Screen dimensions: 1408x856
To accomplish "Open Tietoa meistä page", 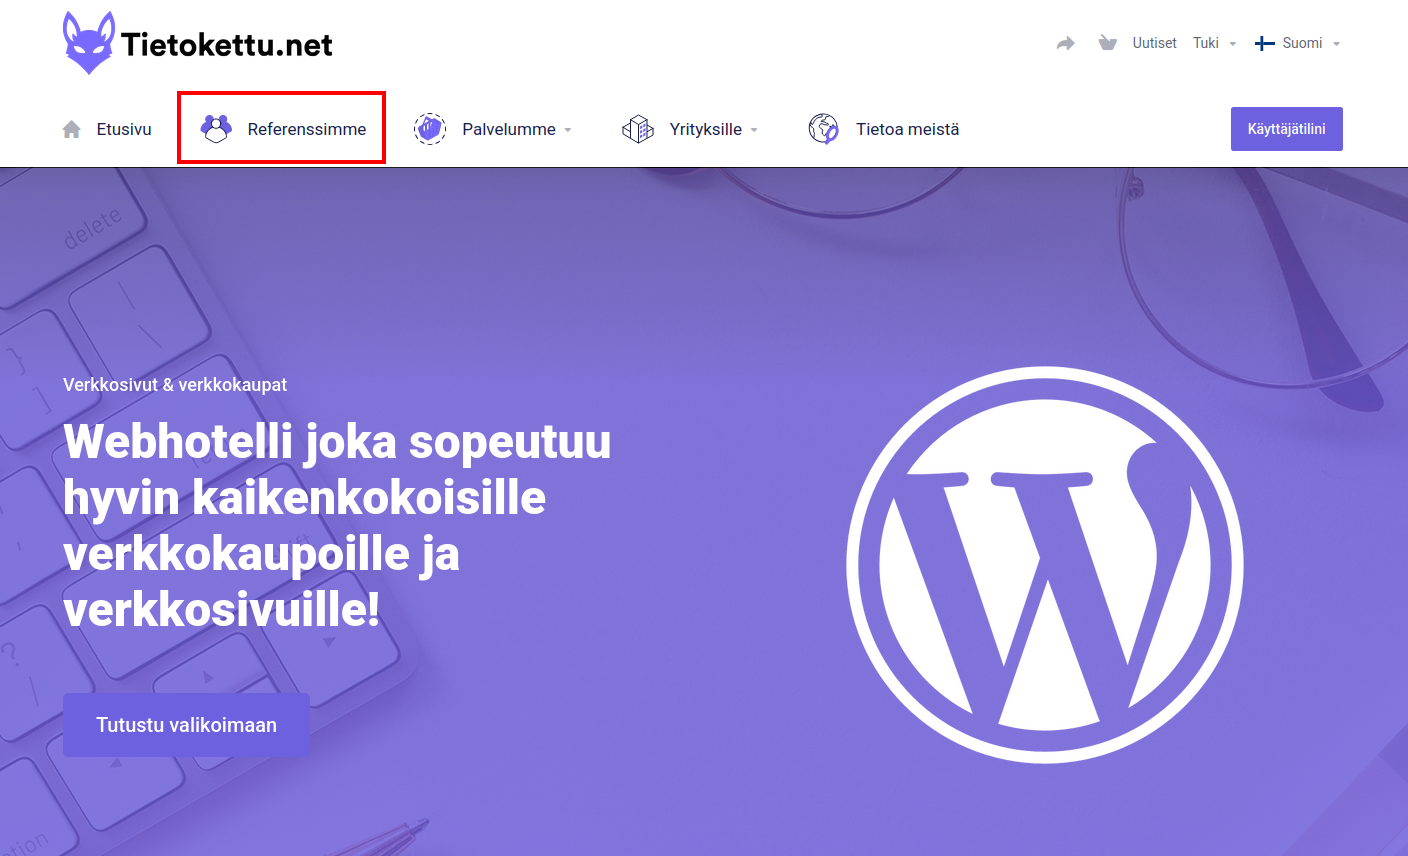I will pyautogui.click(x=907, y=129).
